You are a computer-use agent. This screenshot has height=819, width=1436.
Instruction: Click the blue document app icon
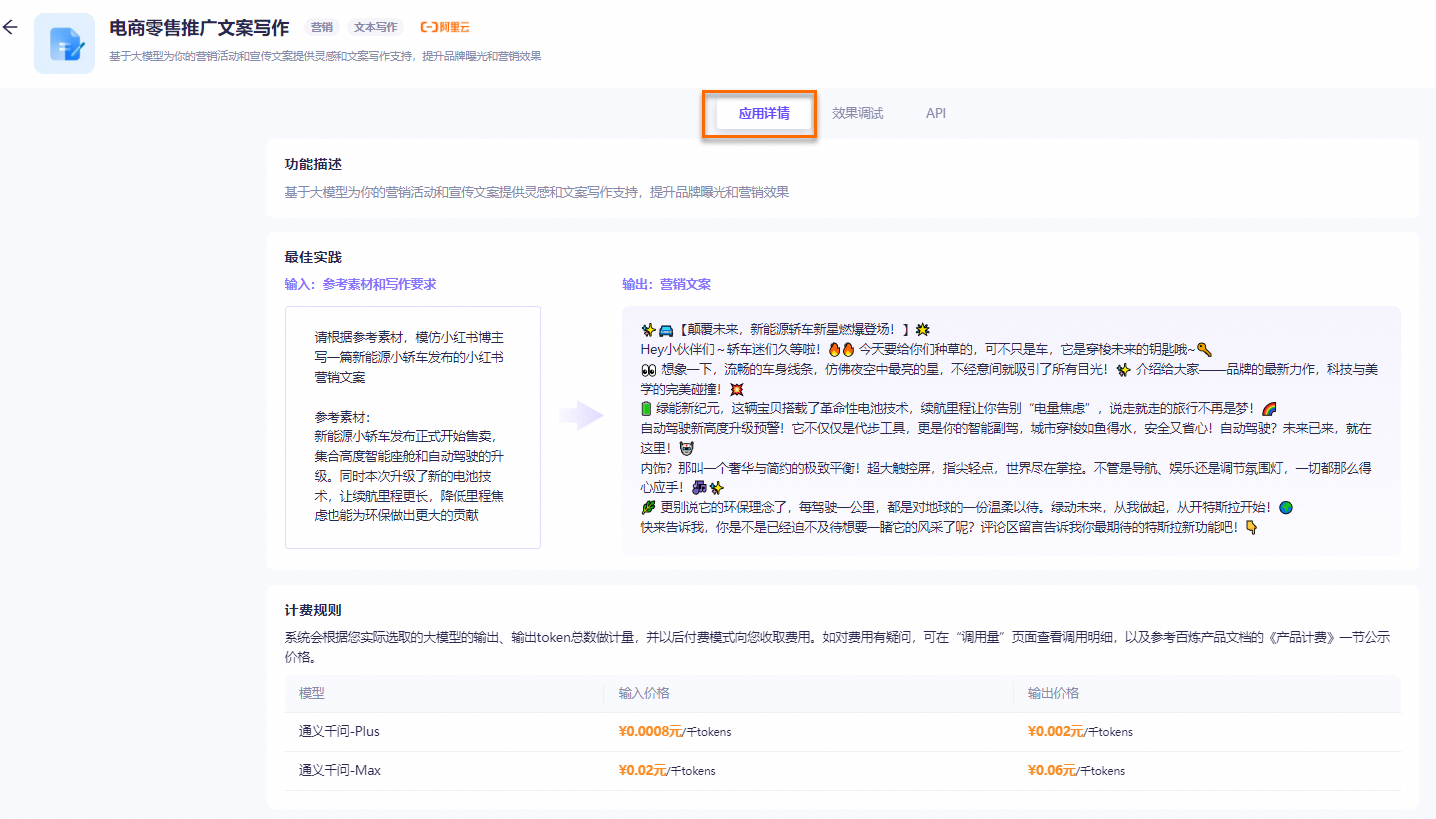tap(64, 43)
